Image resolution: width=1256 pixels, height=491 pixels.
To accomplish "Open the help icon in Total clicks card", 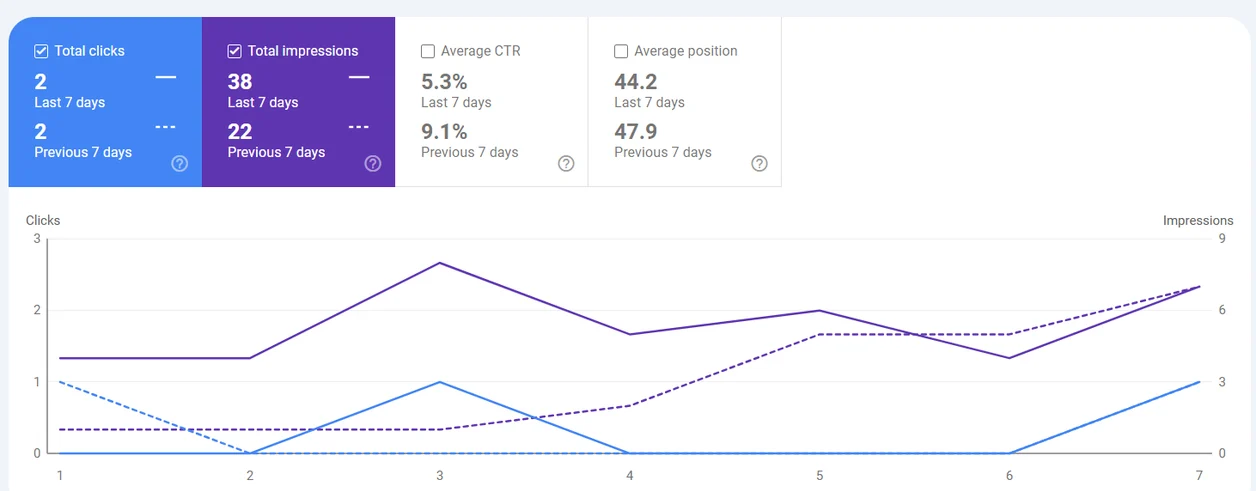I will [180, 164].
